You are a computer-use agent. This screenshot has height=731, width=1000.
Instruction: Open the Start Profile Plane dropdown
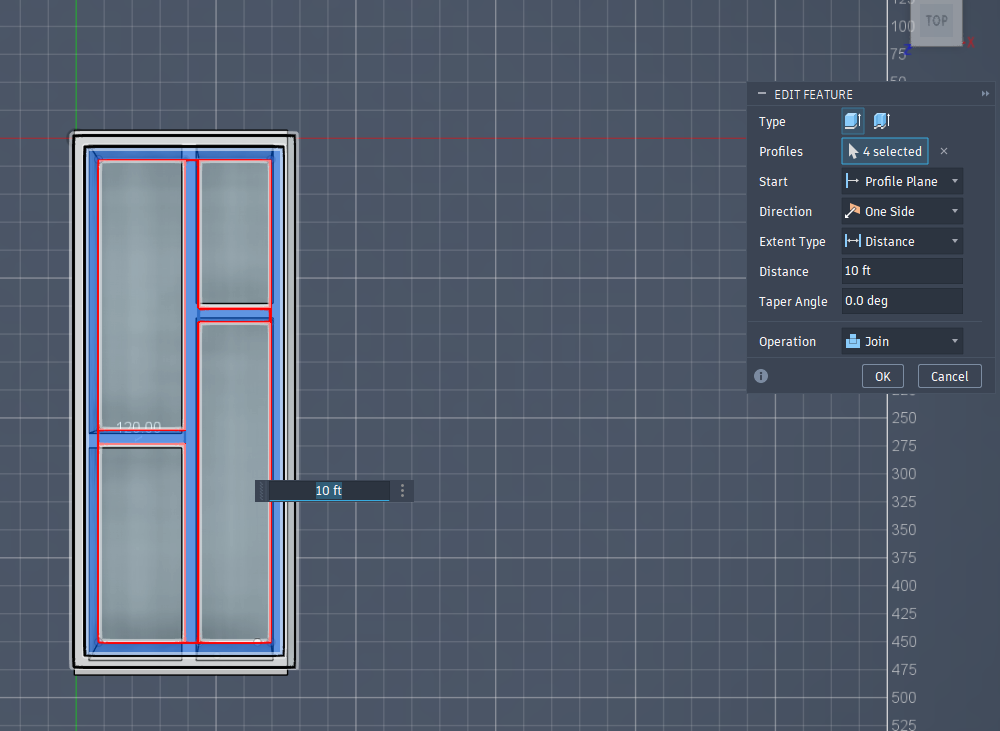tap(902, 181)
